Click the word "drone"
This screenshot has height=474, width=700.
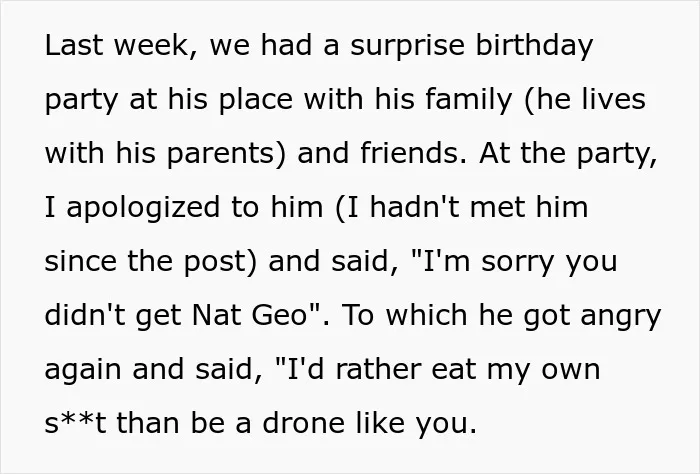[x=304, y=423]
